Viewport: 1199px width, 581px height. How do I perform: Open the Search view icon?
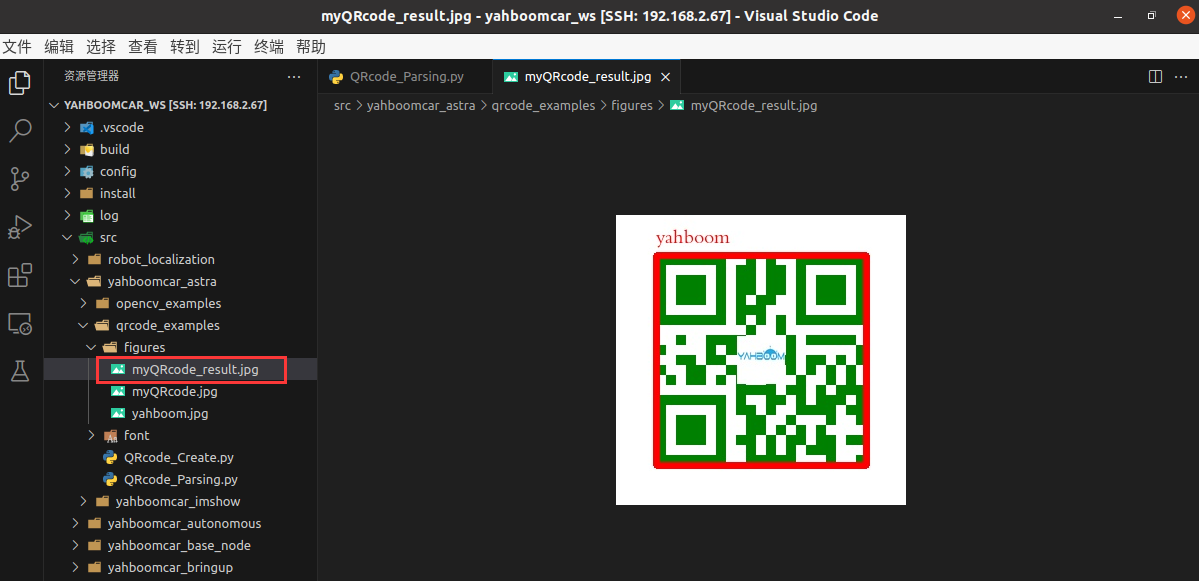point(19,131)
